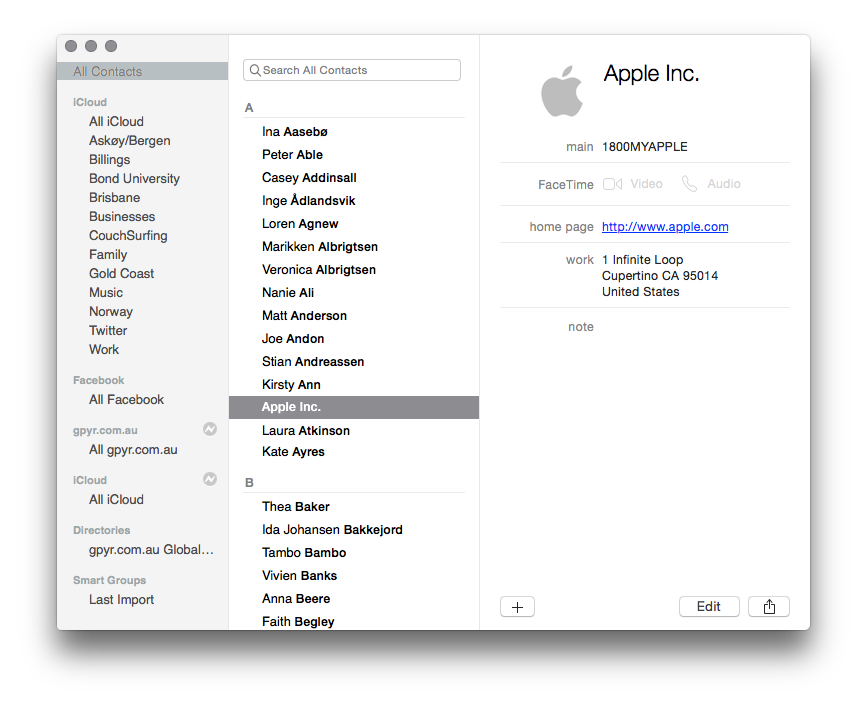Click the Apple Inc. name heading
The height and width of the screenshot is (709, 867).
coord(651,74)
